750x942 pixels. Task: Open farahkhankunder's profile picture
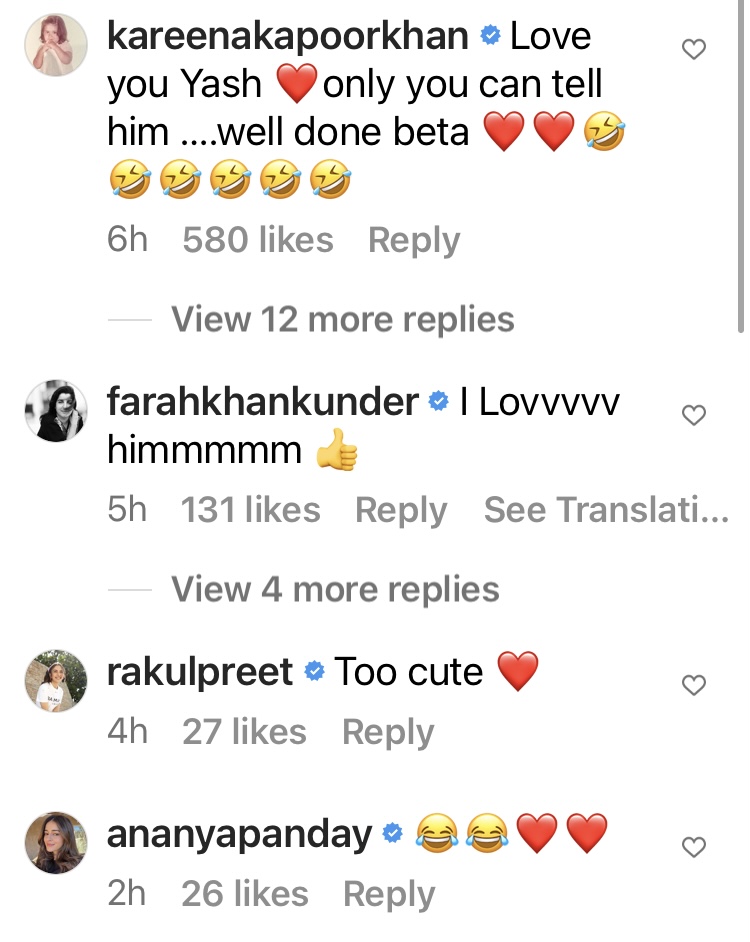[x=55, y=411]
